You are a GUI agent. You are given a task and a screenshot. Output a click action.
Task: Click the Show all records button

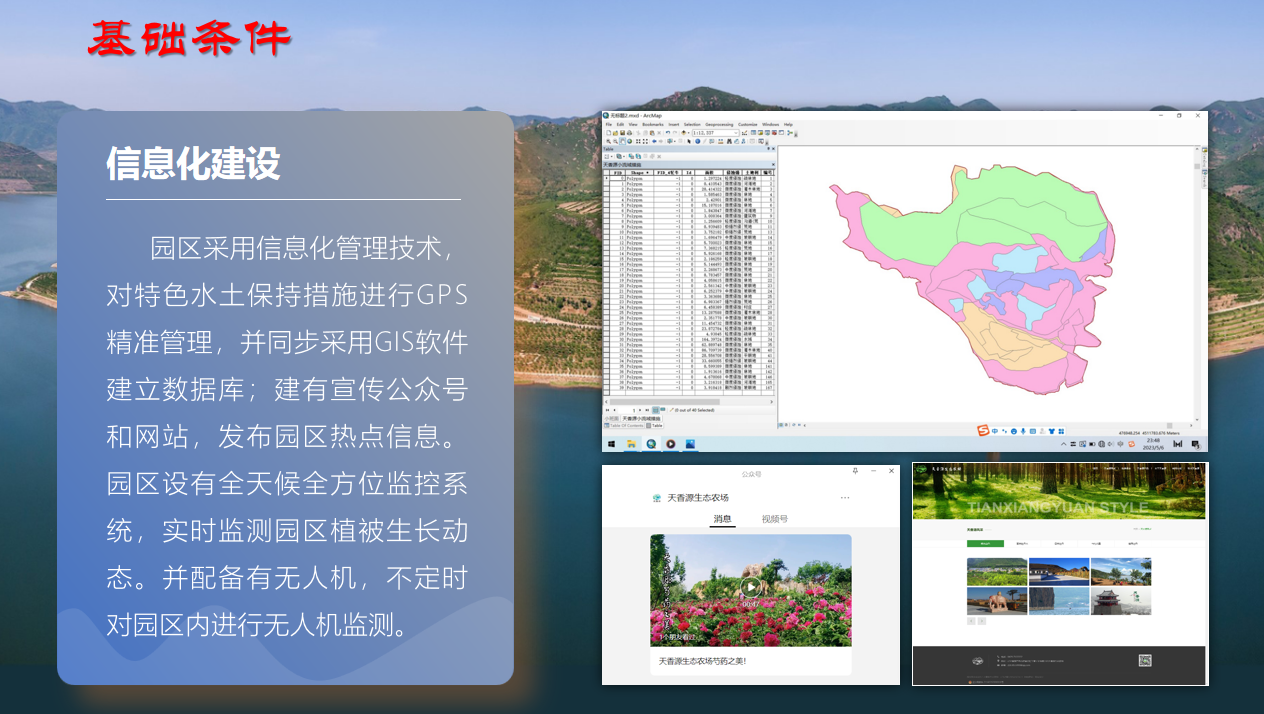tap(655, 410)
